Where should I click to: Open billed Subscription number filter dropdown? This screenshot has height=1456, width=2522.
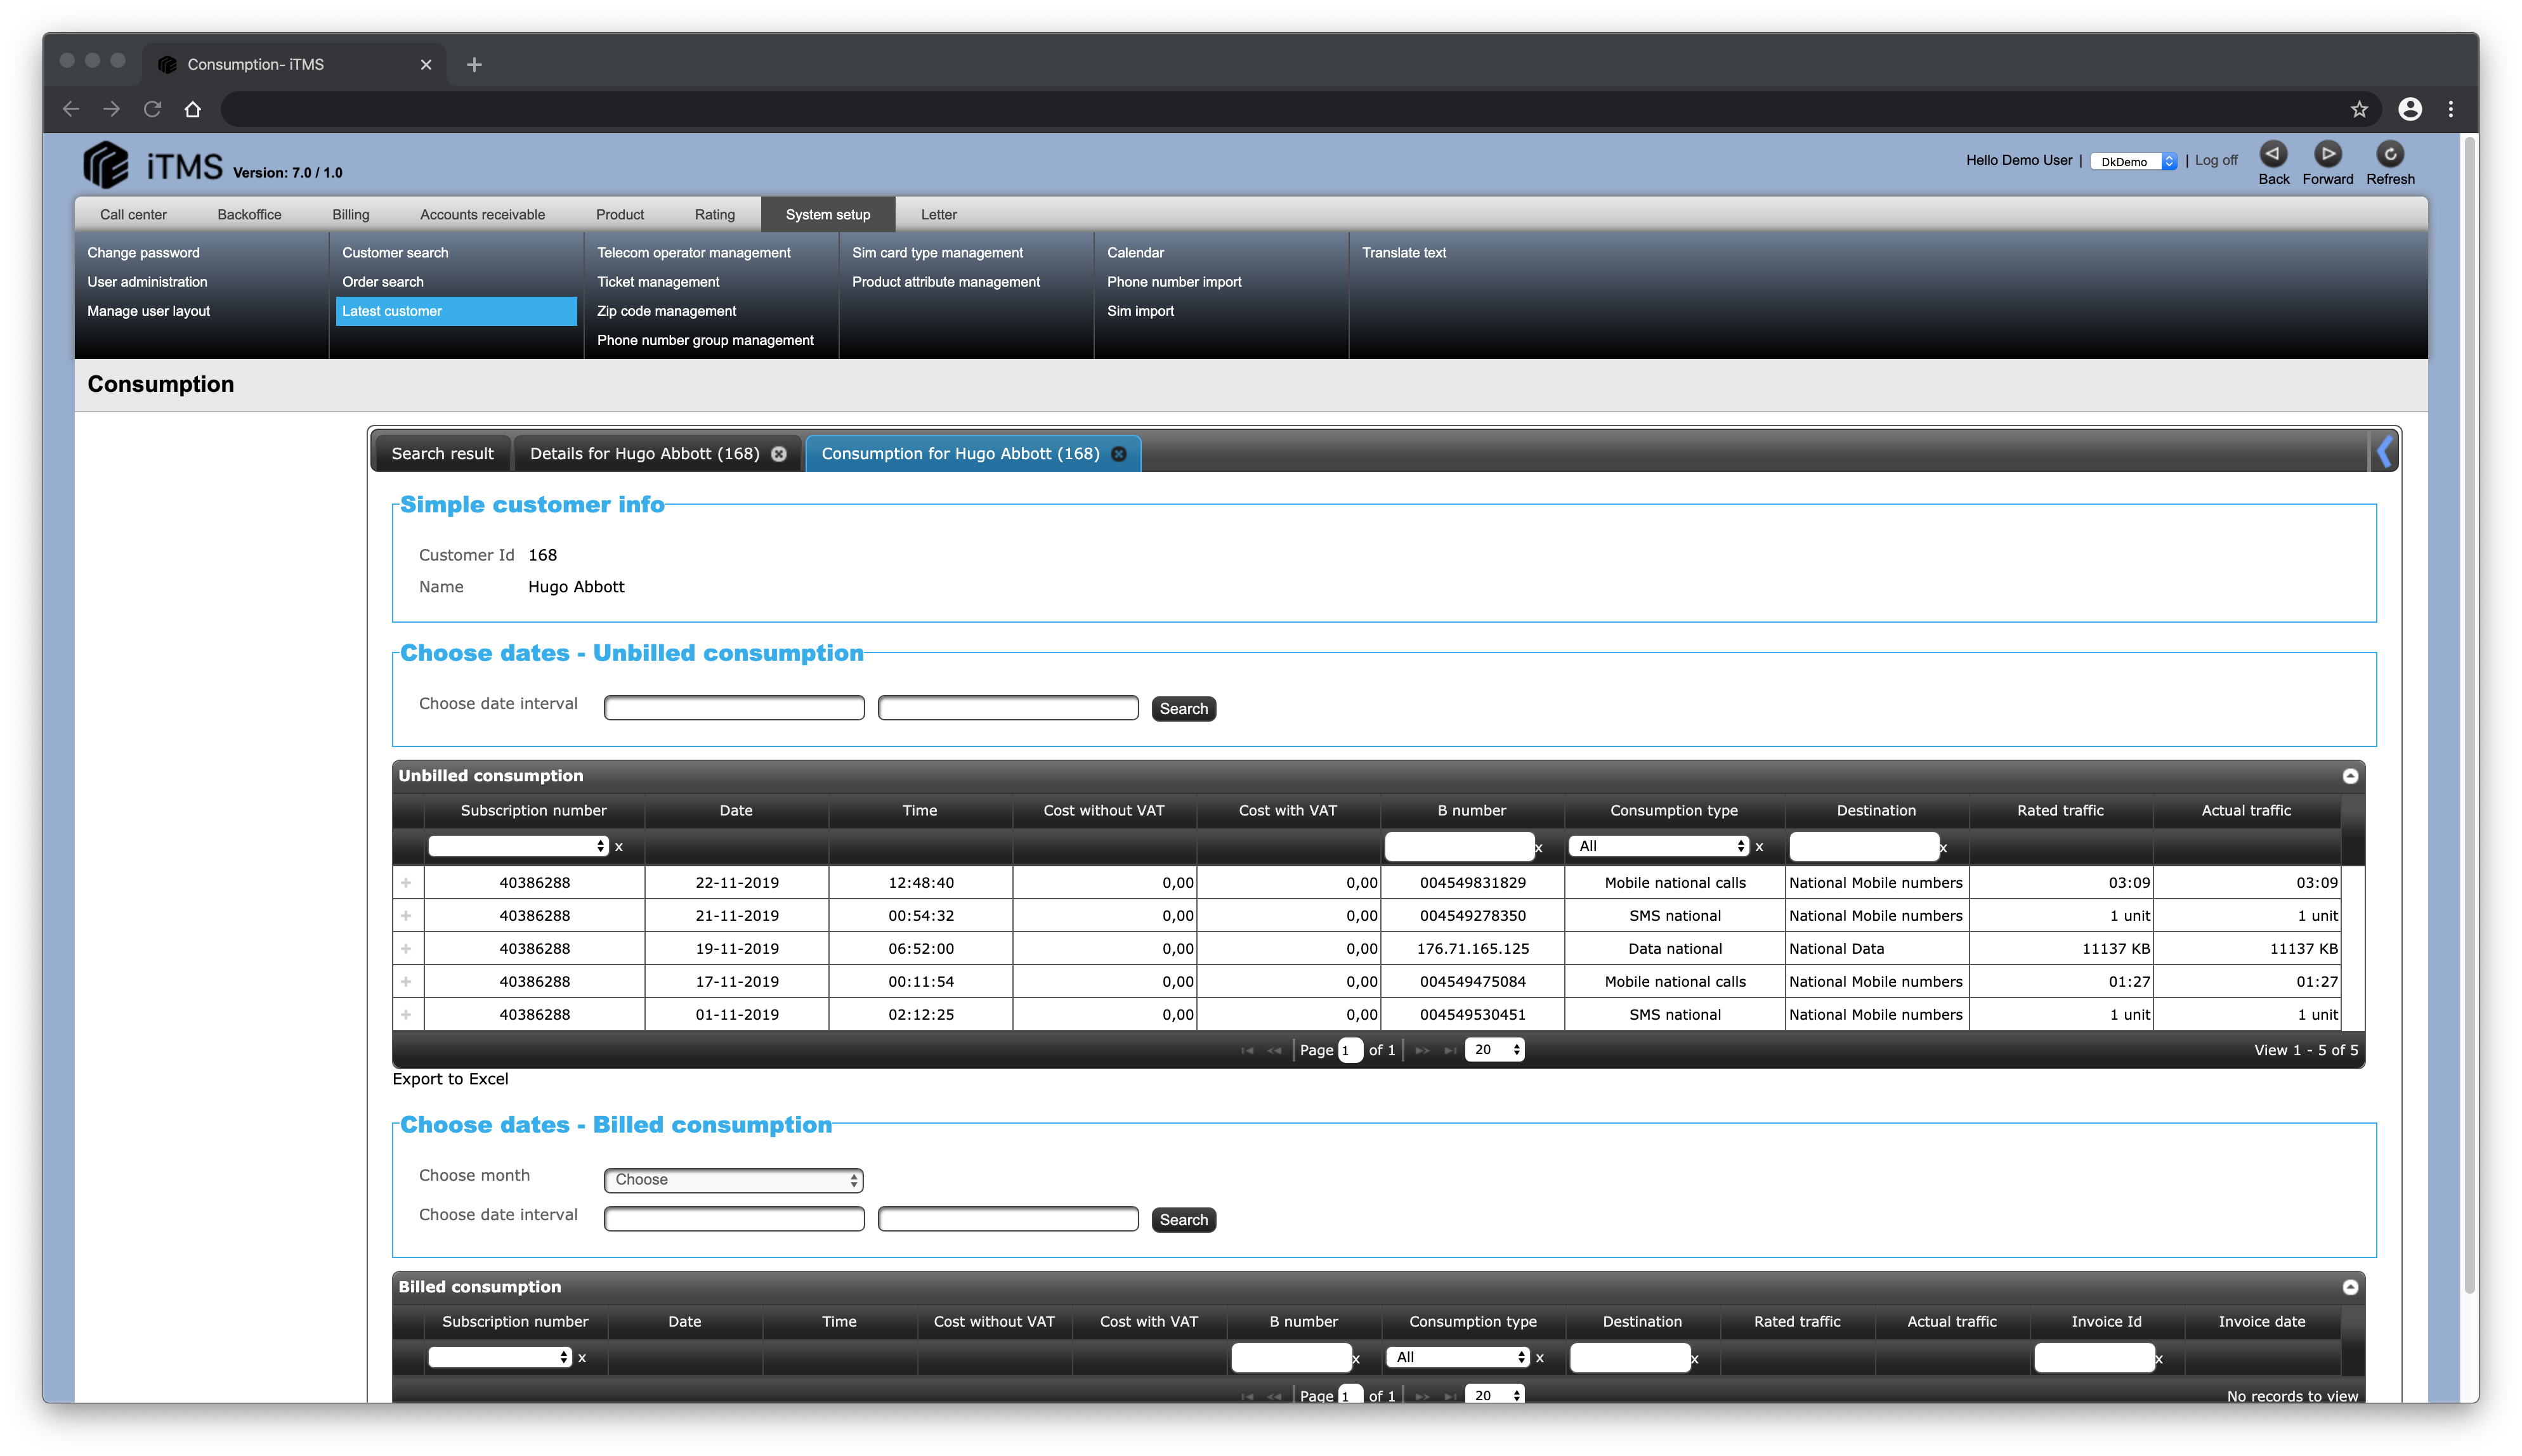500,1357
